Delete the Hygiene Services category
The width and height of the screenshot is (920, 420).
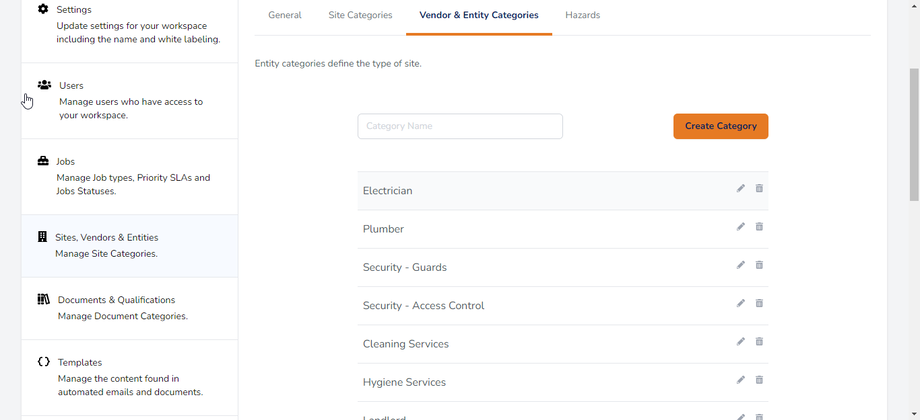[759, 380]
